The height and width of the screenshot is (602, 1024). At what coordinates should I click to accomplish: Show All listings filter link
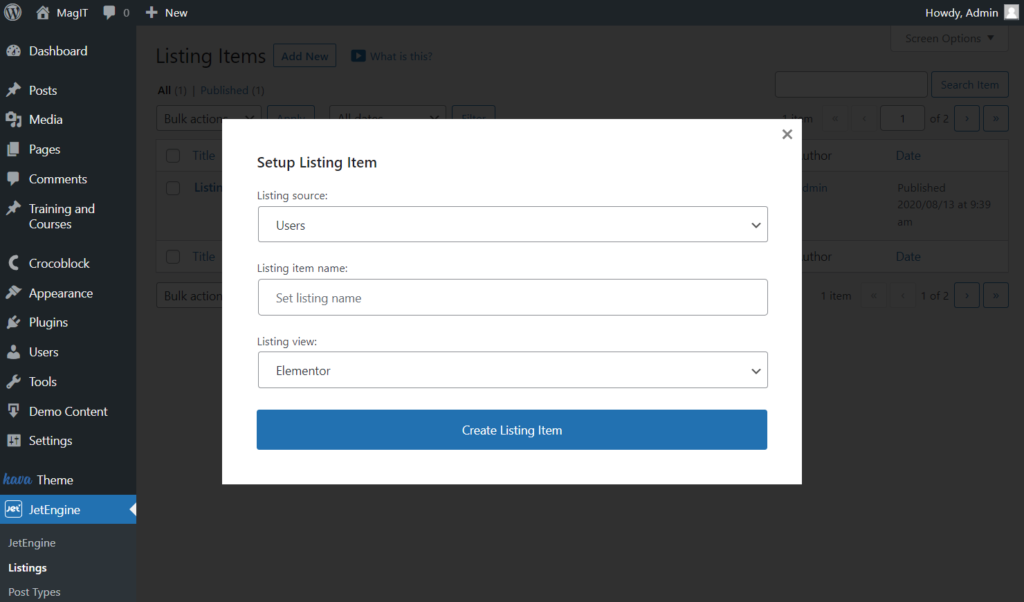click(164, 90)
